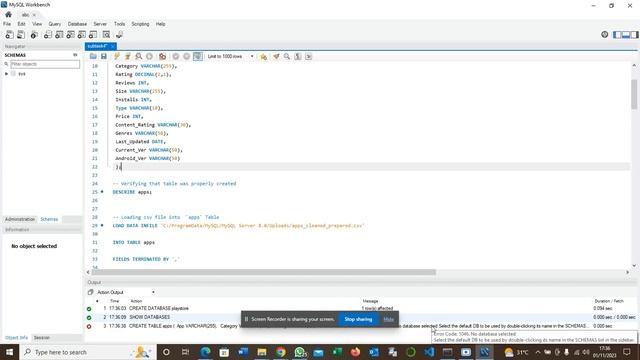Focus the Filter objects search field
Screen dimensions: 640x360
(45, 64)
